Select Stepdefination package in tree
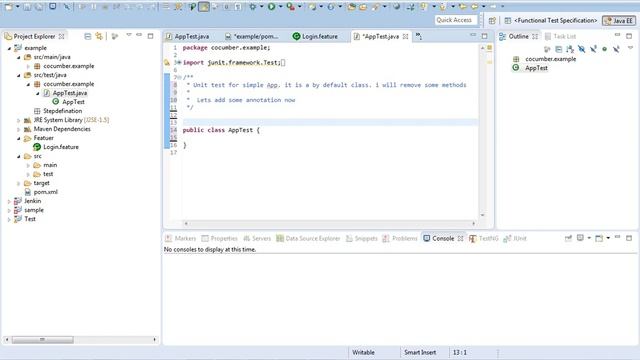640x360 pixels. 62,111
